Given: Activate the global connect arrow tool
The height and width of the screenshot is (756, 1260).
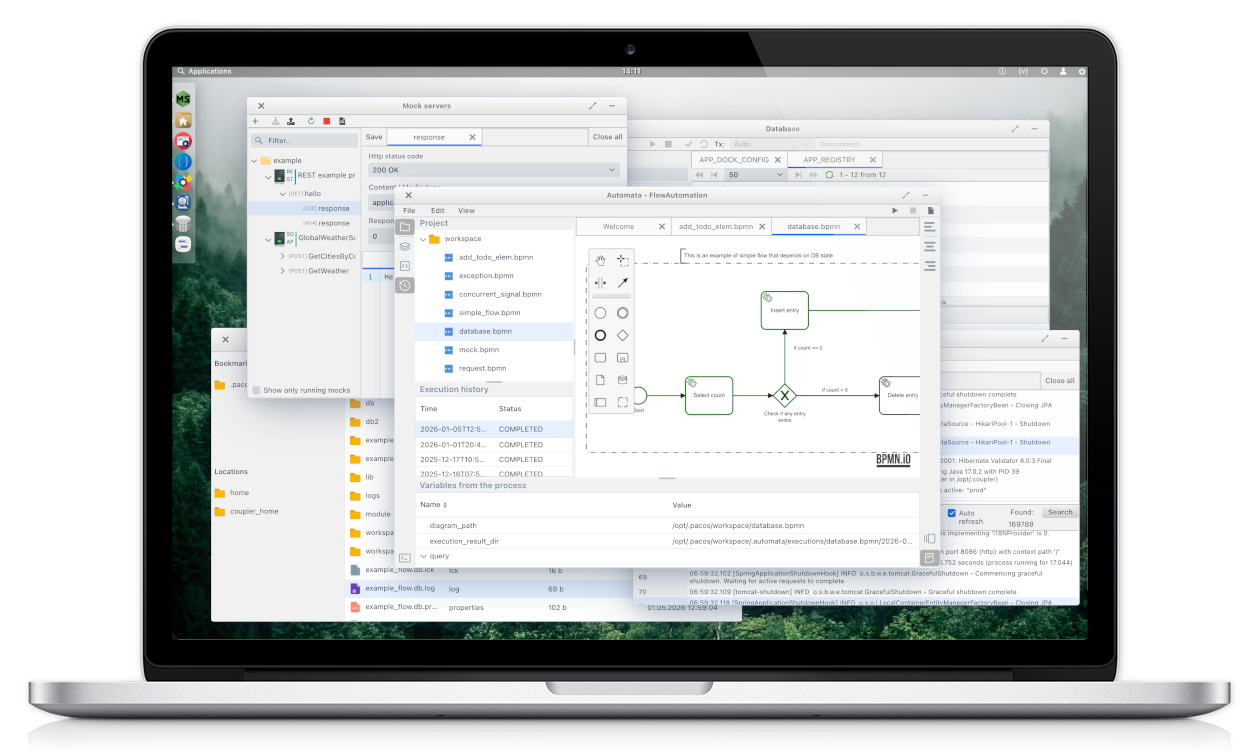Looking at the screenshot, I should pyautogui.click(x=623, y=283).
